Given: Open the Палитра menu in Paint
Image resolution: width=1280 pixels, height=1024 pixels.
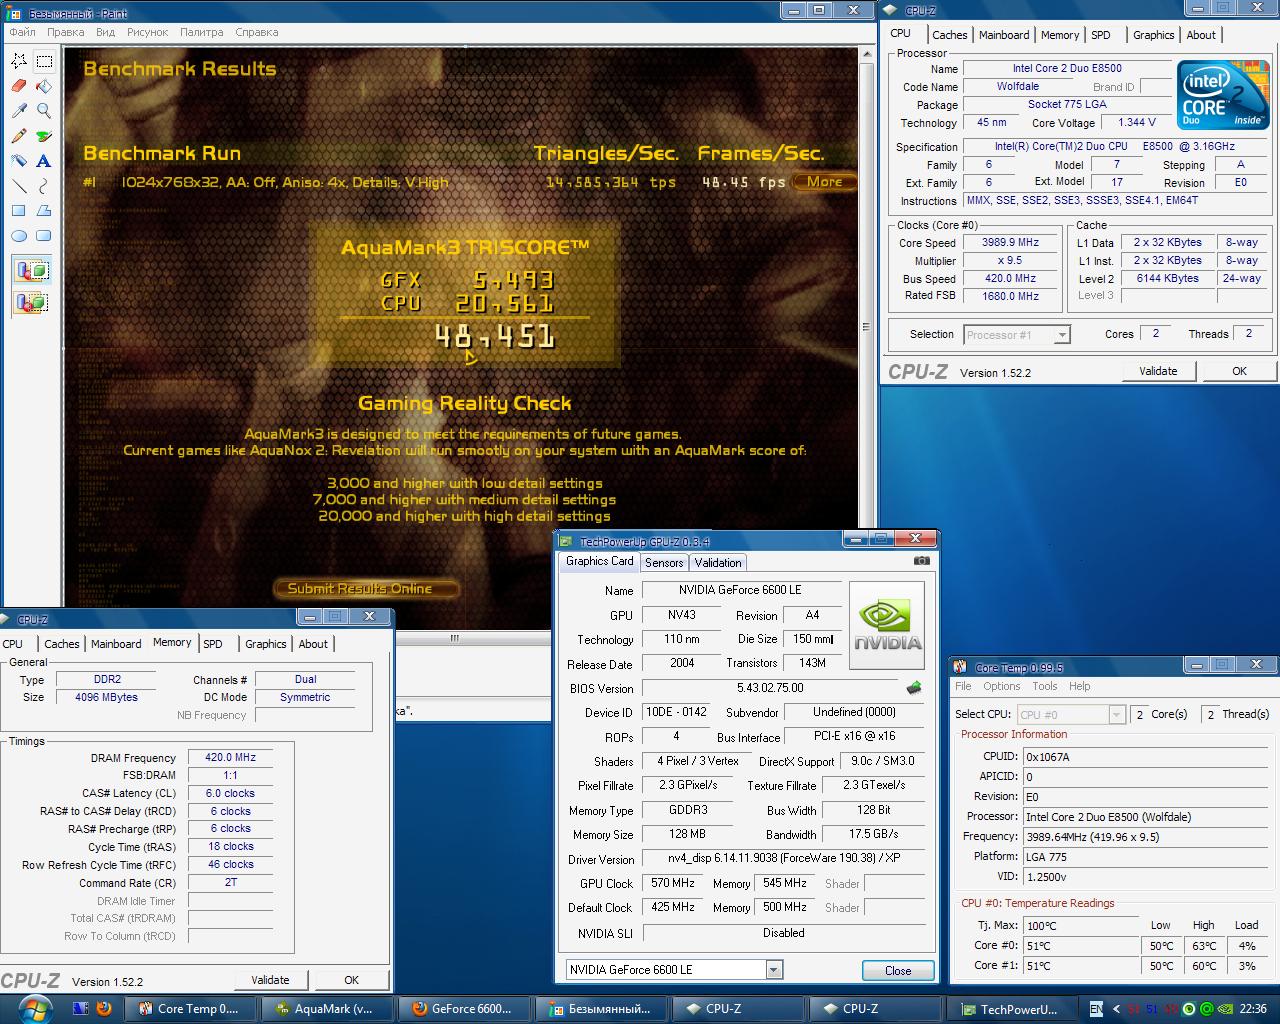Looking at the screenshot, I should coord(202,32).
